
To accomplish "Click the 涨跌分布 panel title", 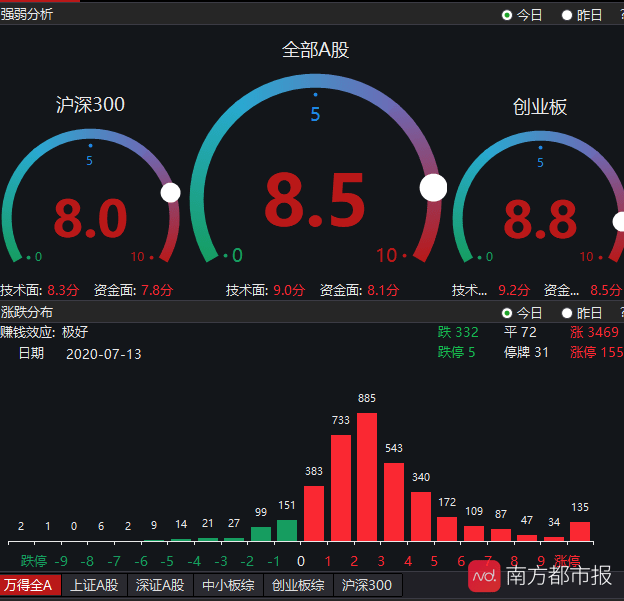I will pyautogui.click(x=27, y=312).
